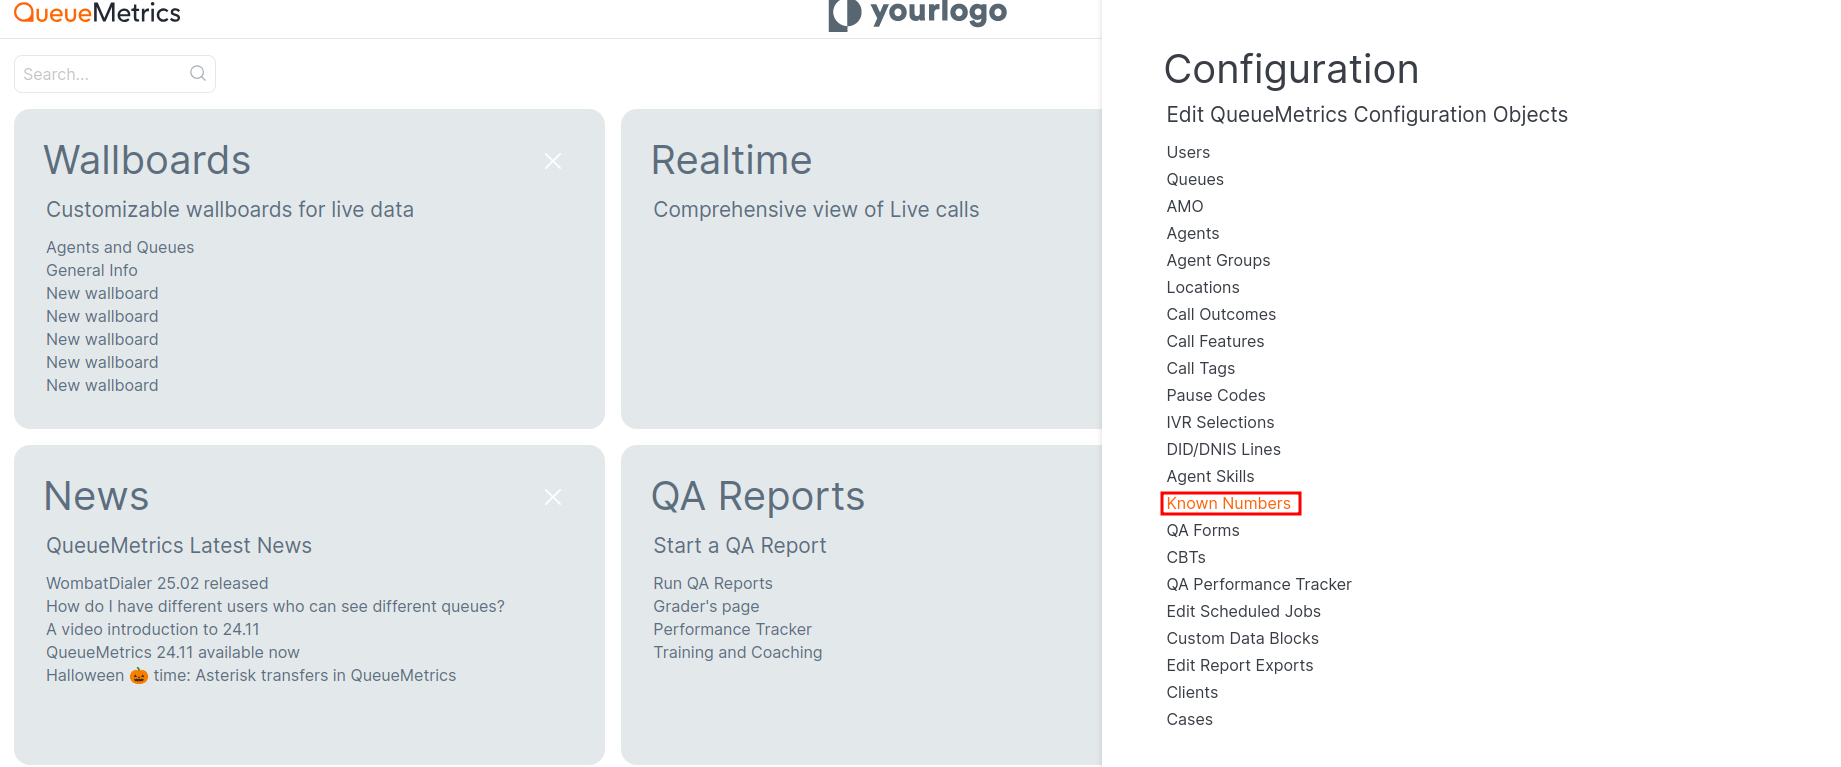This screenshot has height=767, width=1841.
Task: Open the video introduction to 24.11 article
Action: [153, 629]
